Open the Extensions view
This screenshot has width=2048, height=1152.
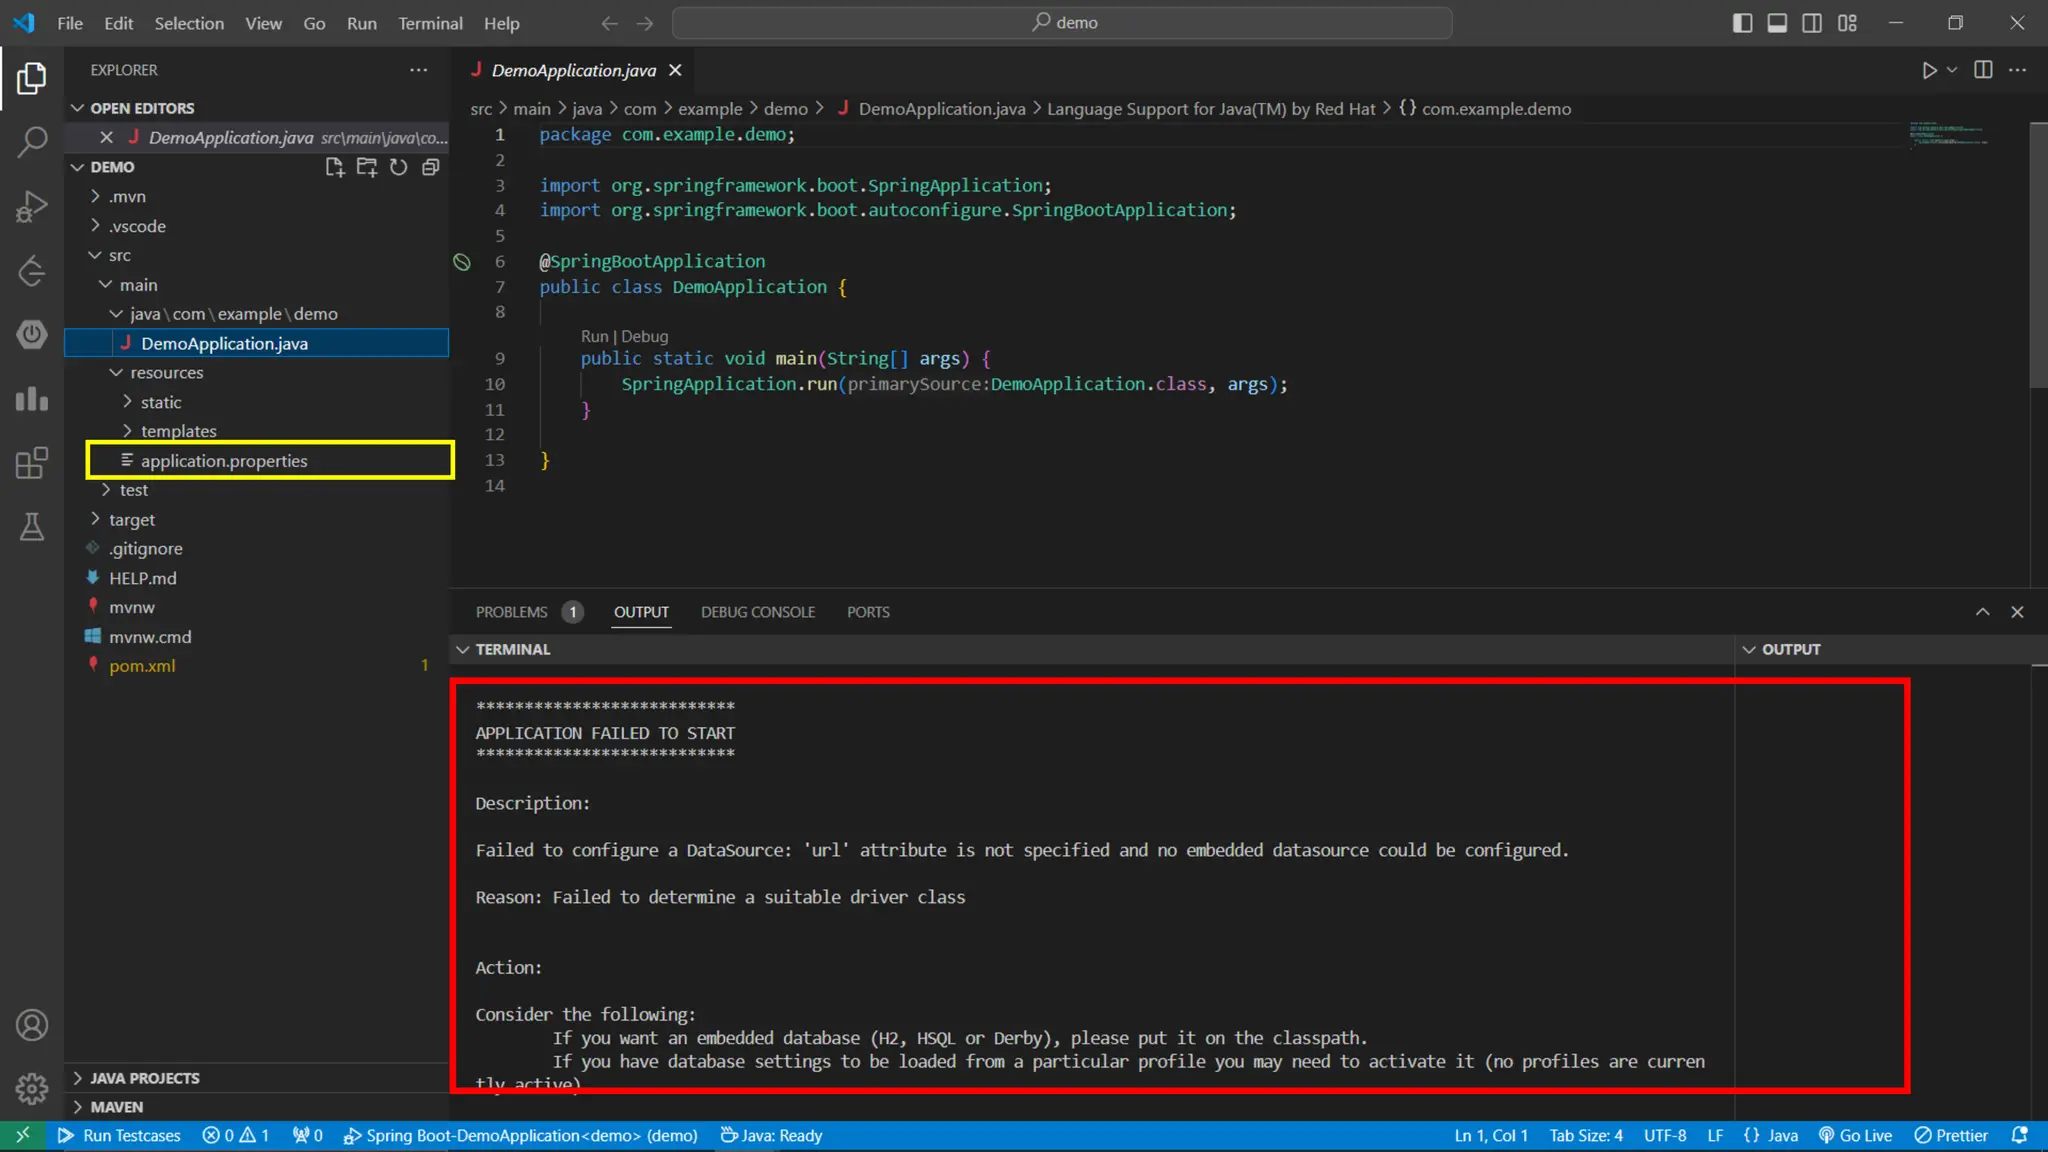click(32, 463)
